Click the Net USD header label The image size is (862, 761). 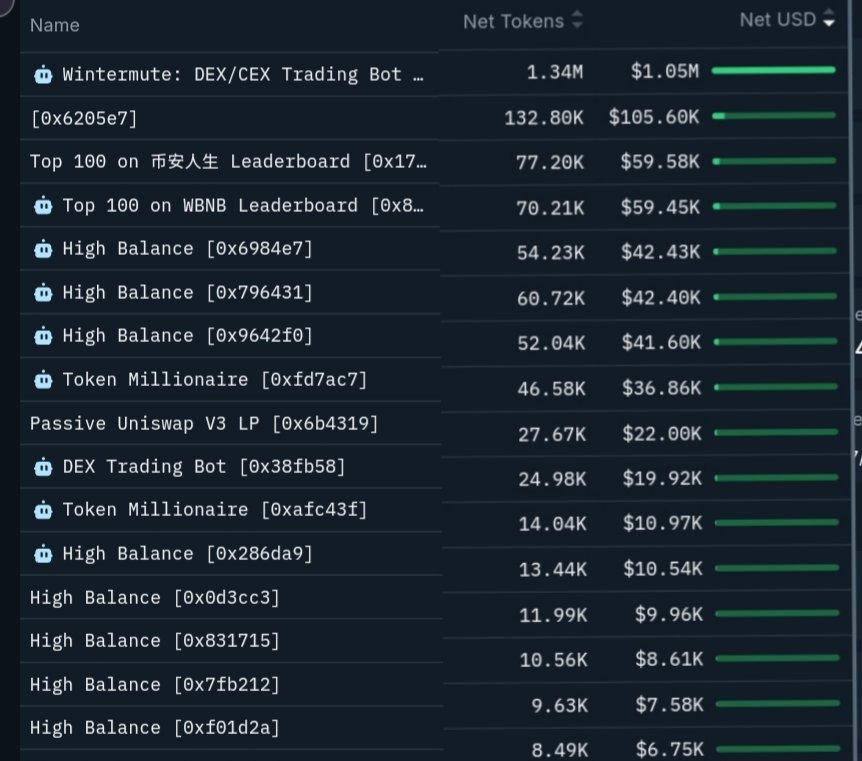[x=777, y=20]
